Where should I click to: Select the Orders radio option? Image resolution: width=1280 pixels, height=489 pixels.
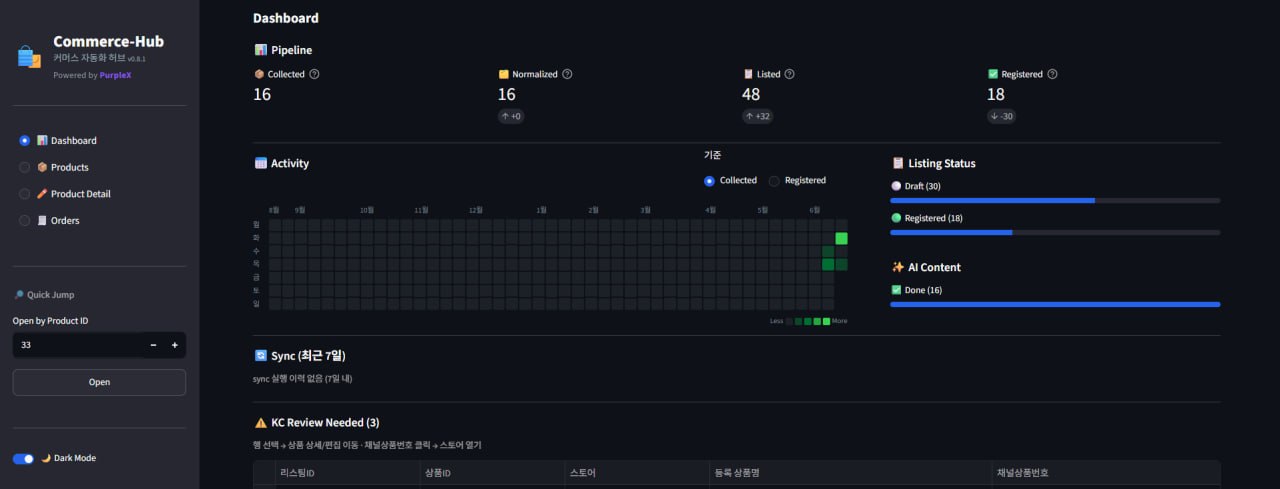click(x=25, y=221)
